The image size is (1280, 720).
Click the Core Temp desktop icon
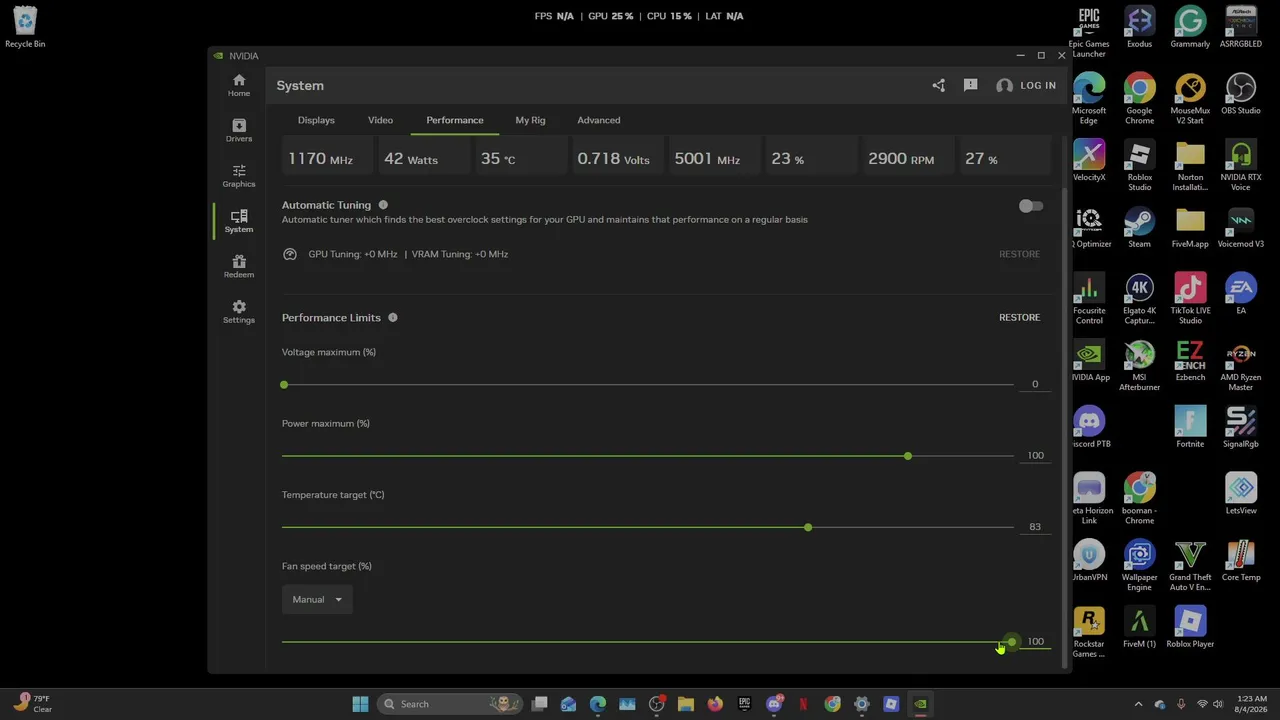pos(1241,561)
